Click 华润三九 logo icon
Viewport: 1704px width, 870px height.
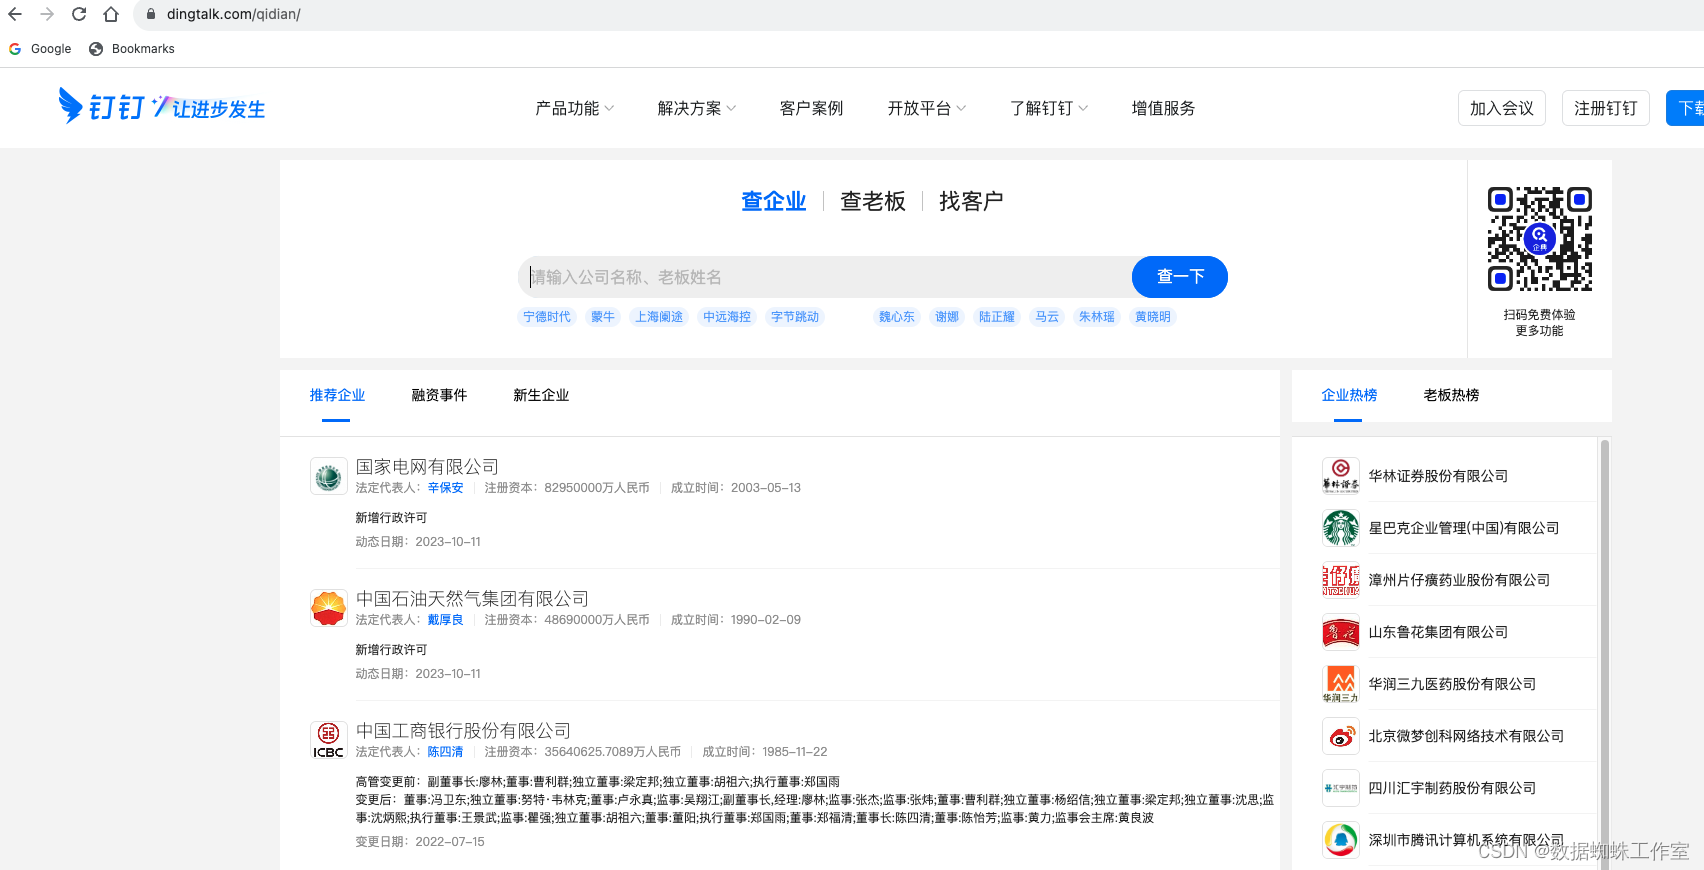1340,684
